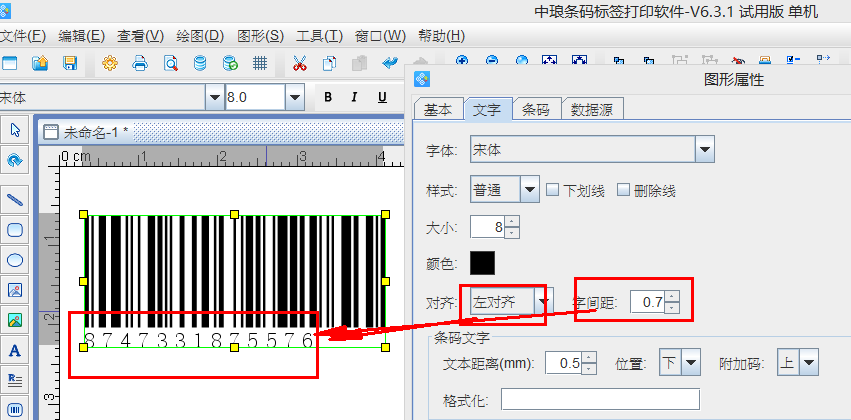The height and width of the screenshot is (420, 851).
Task: Open the 字体 font dropdown in properties
Action: [x=705, y=150]
